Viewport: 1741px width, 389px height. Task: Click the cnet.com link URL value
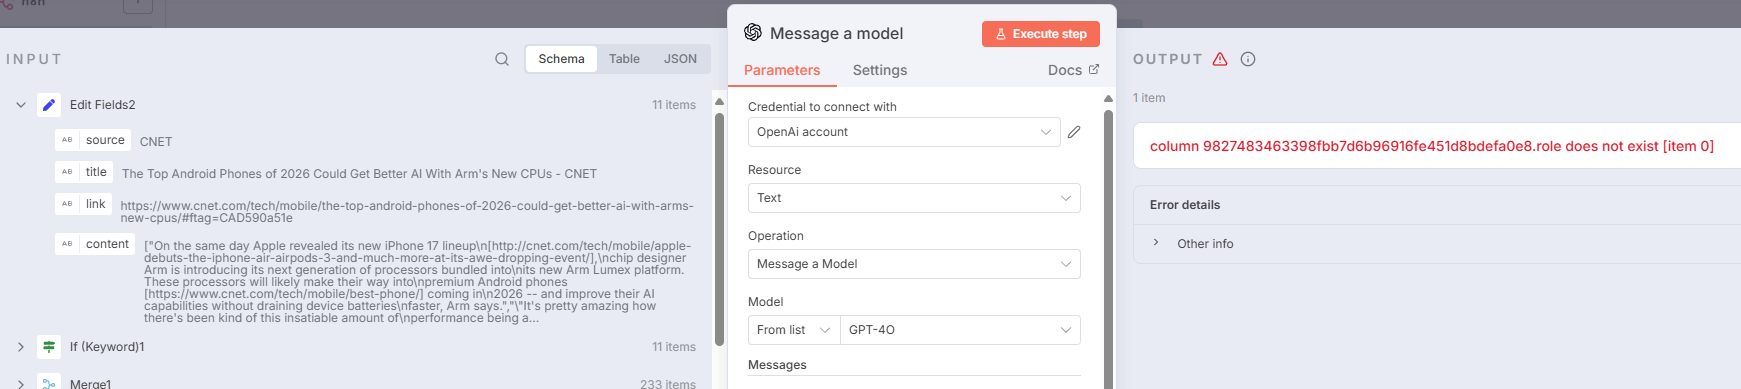[407, 212]
